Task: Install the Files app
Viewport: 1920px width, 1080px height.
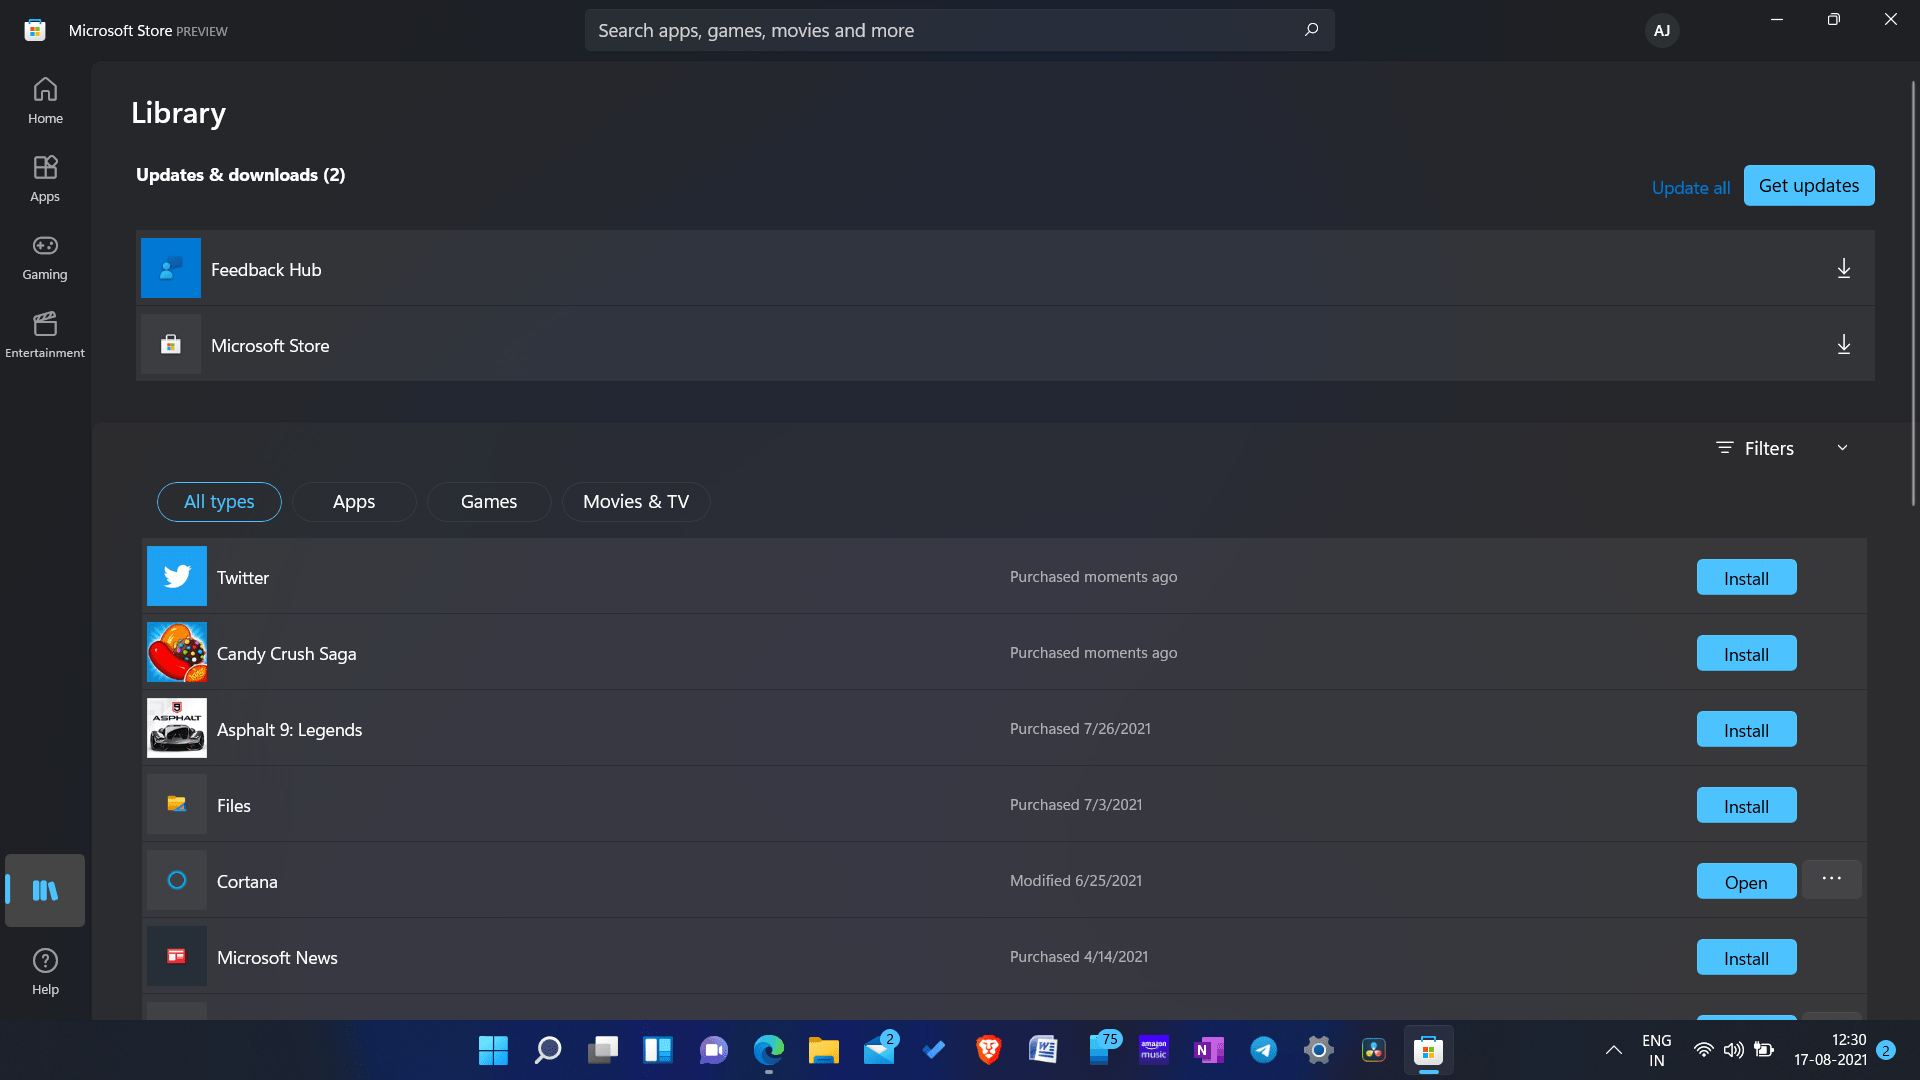Action: [1746, 804]
